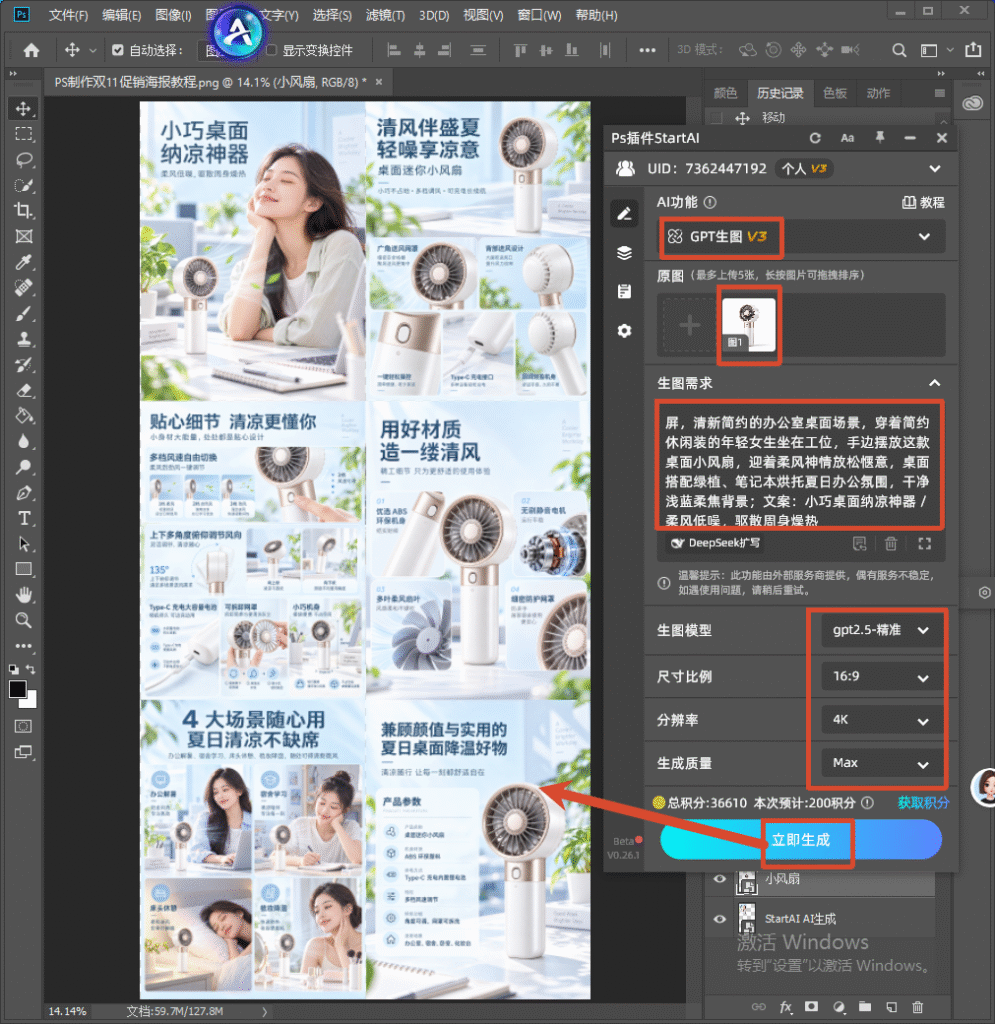Screen dimensions: 995x1024
Task: Toggle Quick Mask mode
Action: (x=24, y=726)
